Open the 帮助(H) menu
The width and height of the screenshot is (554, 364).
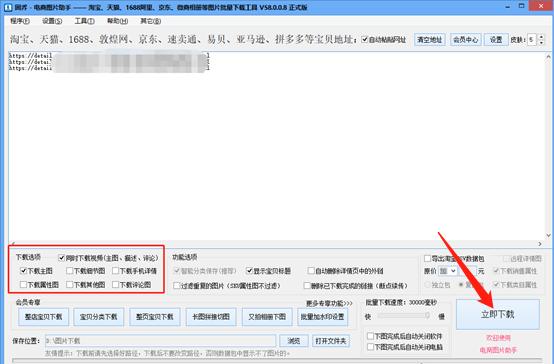coord(117,21)
